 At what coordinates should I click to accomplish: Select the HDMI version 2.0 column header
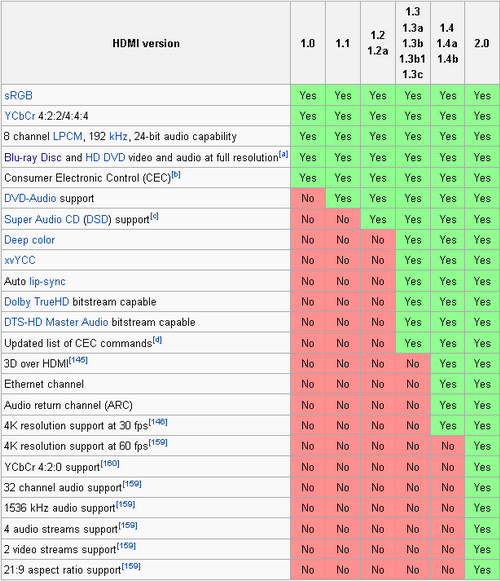pos(481,43)
